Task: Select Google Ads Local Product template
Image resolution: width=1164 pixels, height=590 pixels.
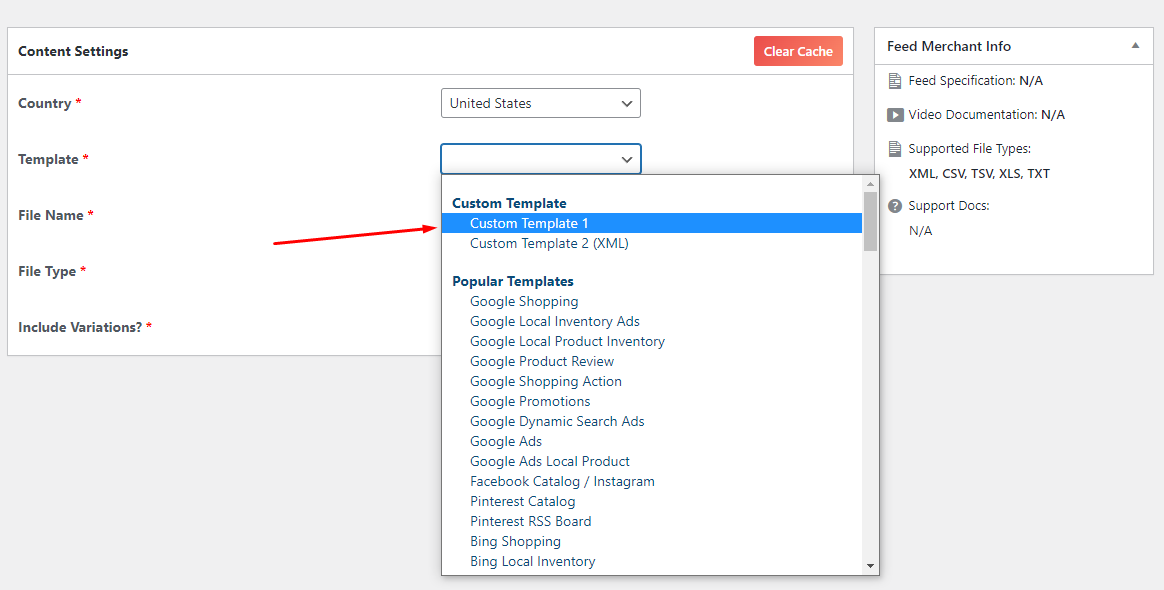Action: [x=652, y=462]
